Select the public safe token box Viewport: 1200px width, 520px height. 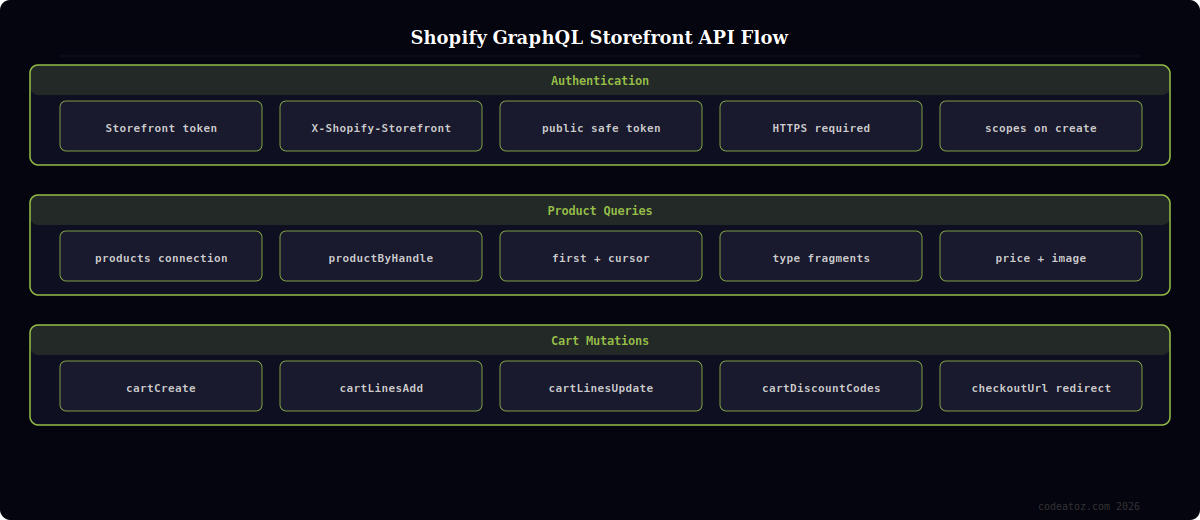601,126
